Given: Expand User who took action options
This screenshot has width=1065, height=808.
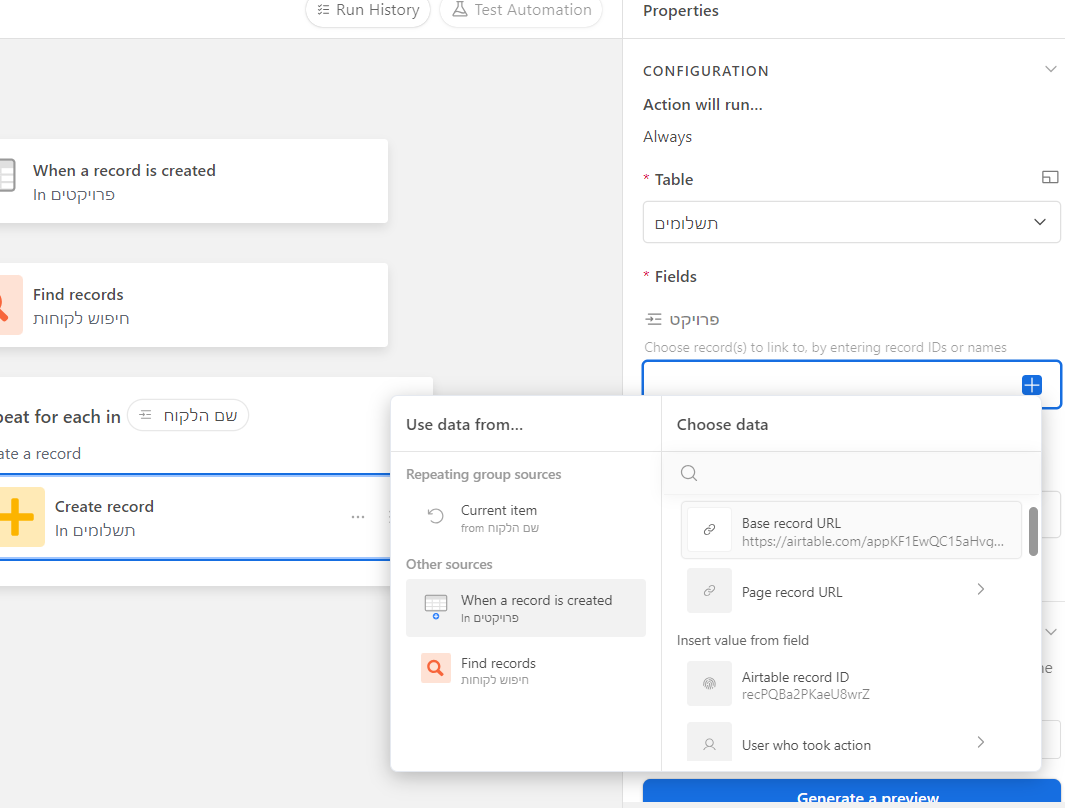Looking at the screenshot, I should click(980, 742).
